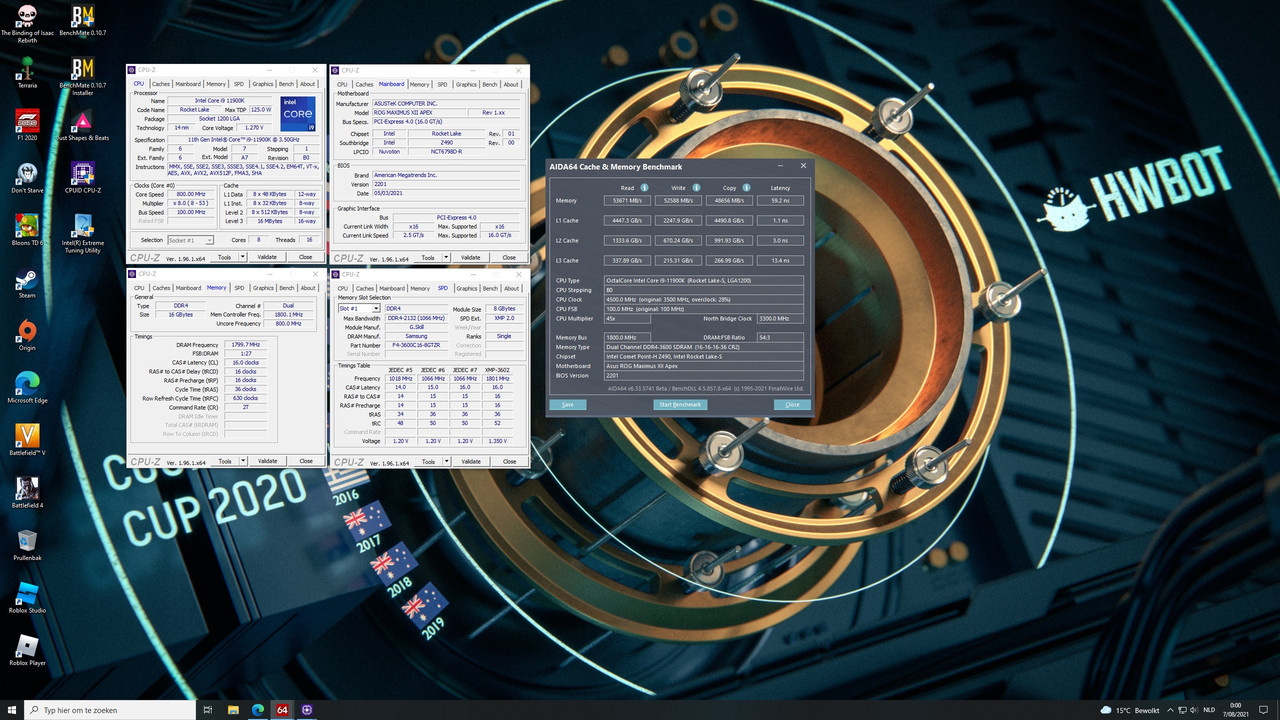Screen dimensions: 1280x720
Task: Click the taskbar search box
Action: (108, 709)
